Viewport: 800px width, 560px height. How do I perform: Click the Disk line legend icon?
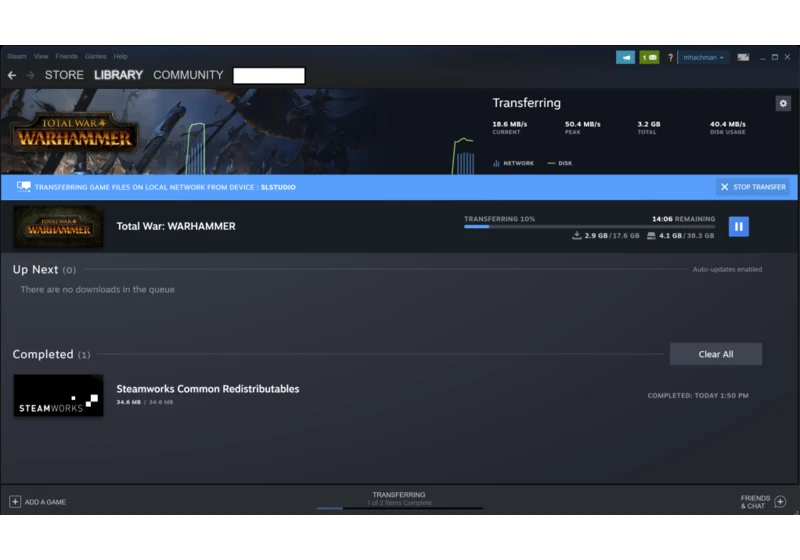[551, 163]
